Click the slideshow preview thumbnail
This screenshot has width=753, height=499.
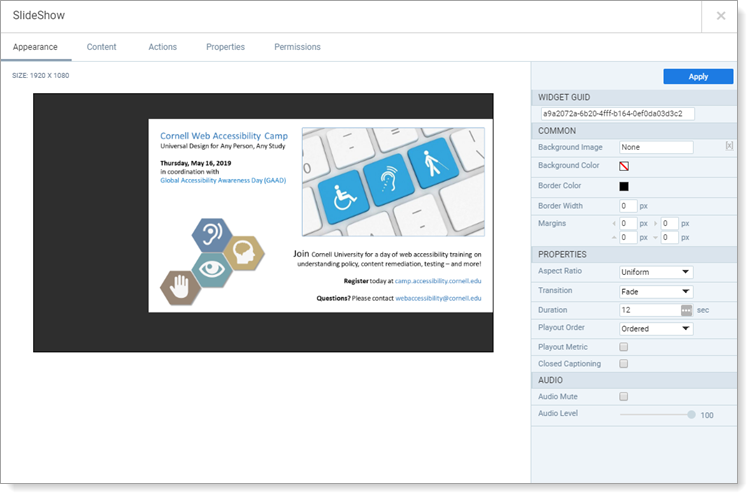pyautogui.click(x=263, y=222)
